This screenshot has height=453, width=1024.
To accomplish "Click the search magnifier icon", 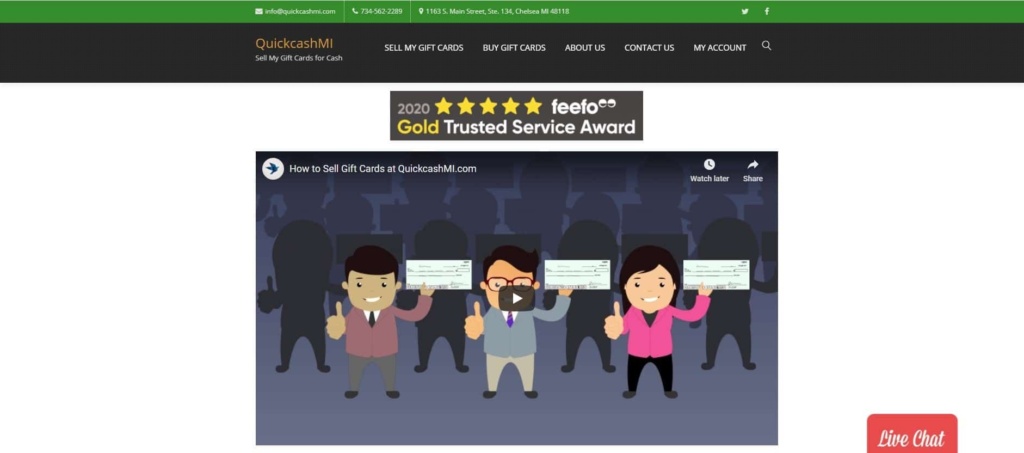I will tap(767, 46).
